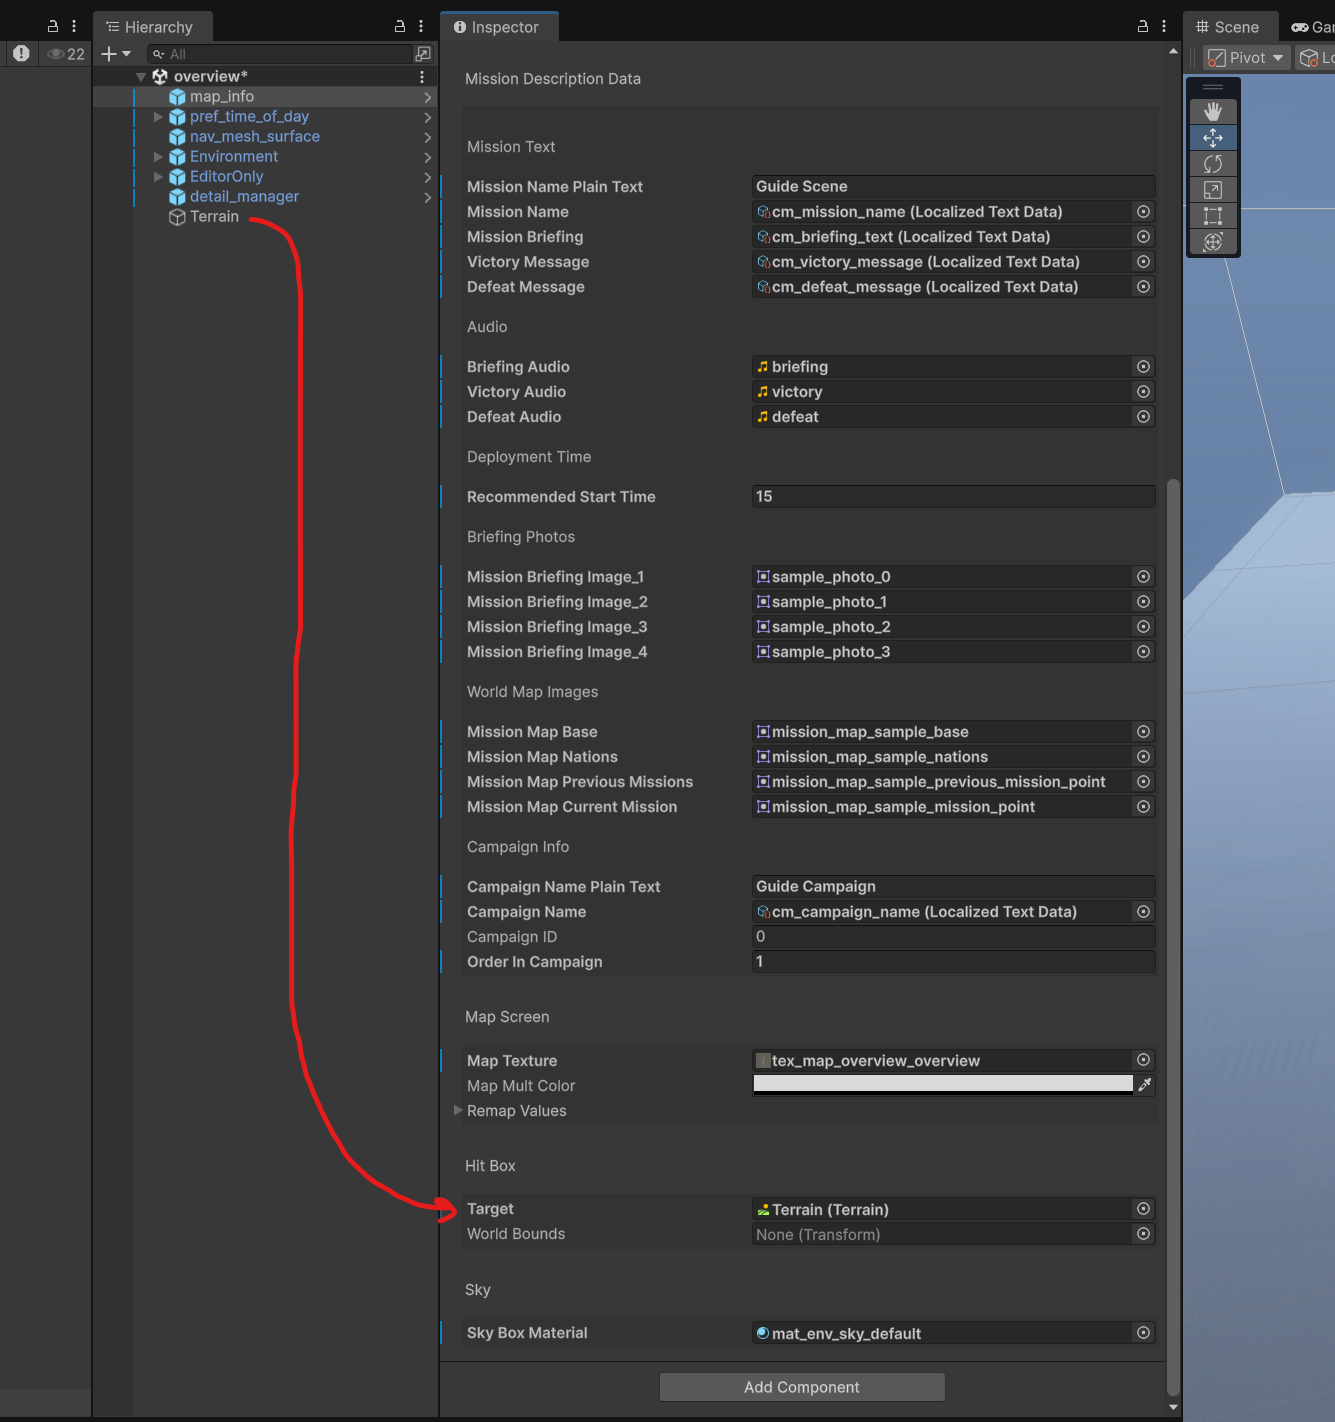Select the Move tool in Scene toolbar
The width and height of the screenshot is (1335, 1422).
coord(1213,138)
